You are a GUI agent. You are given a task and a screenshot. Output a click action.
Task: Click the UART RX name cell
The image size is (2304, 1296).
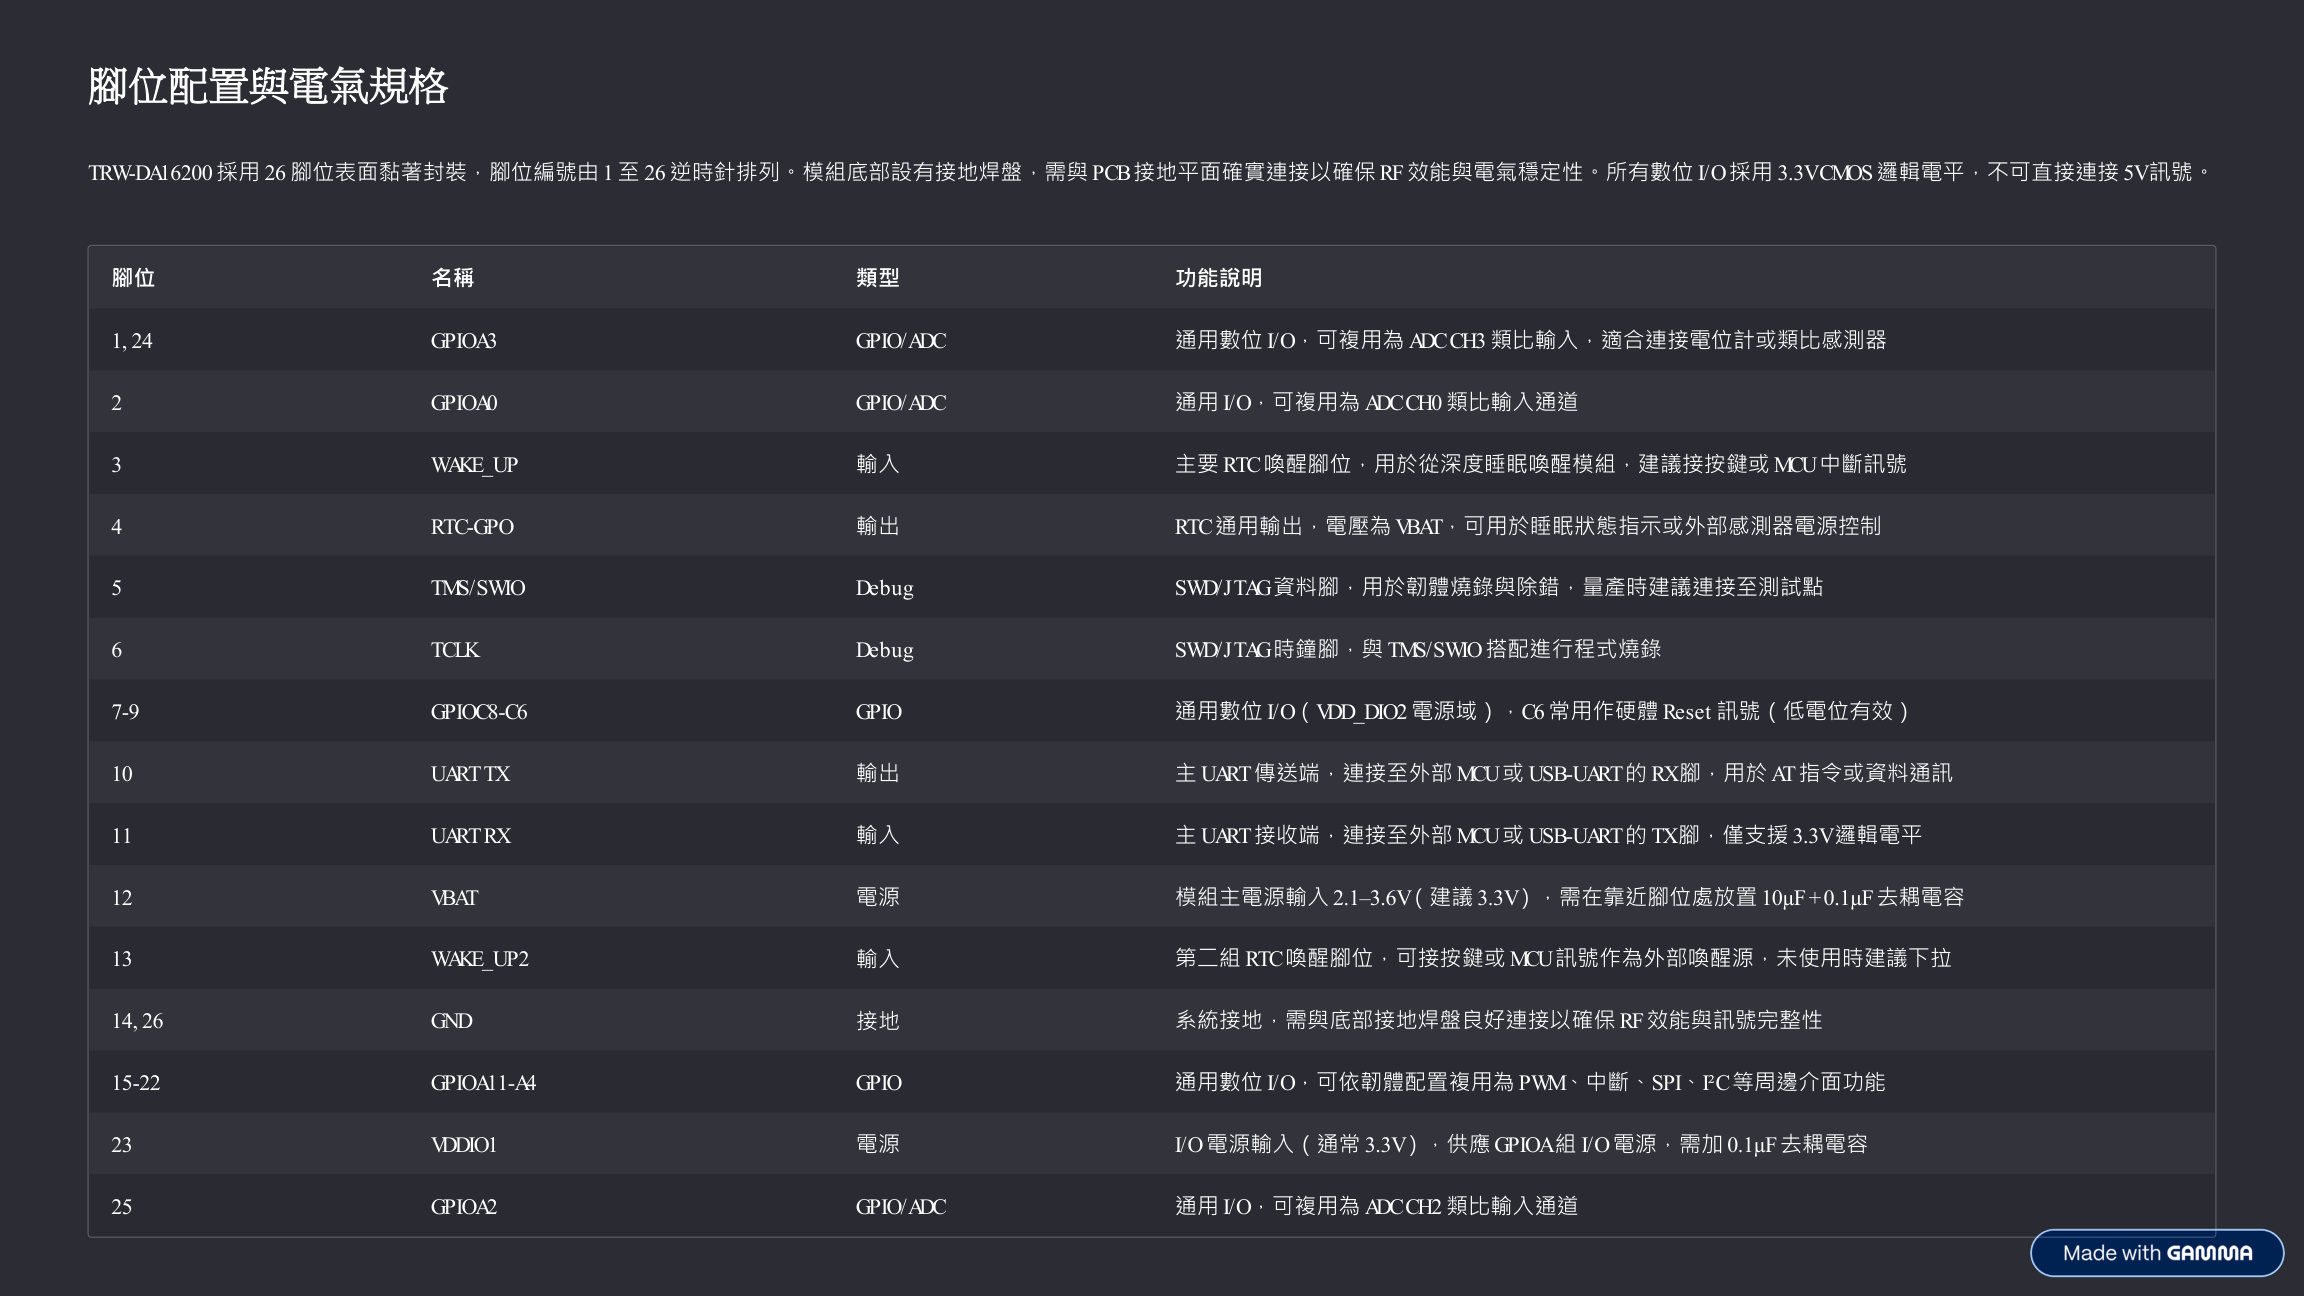click(470, 836)
